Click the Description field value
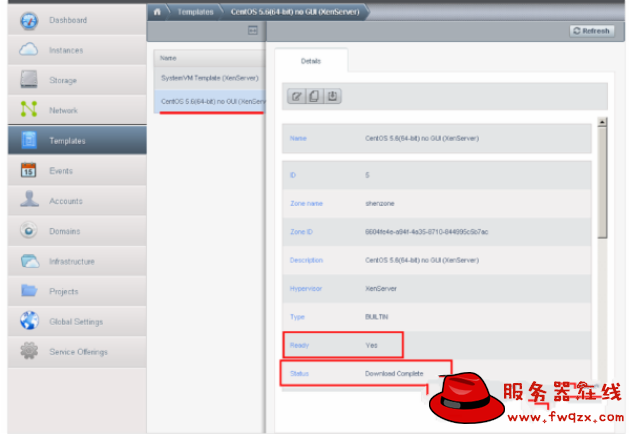 point(422,260)
